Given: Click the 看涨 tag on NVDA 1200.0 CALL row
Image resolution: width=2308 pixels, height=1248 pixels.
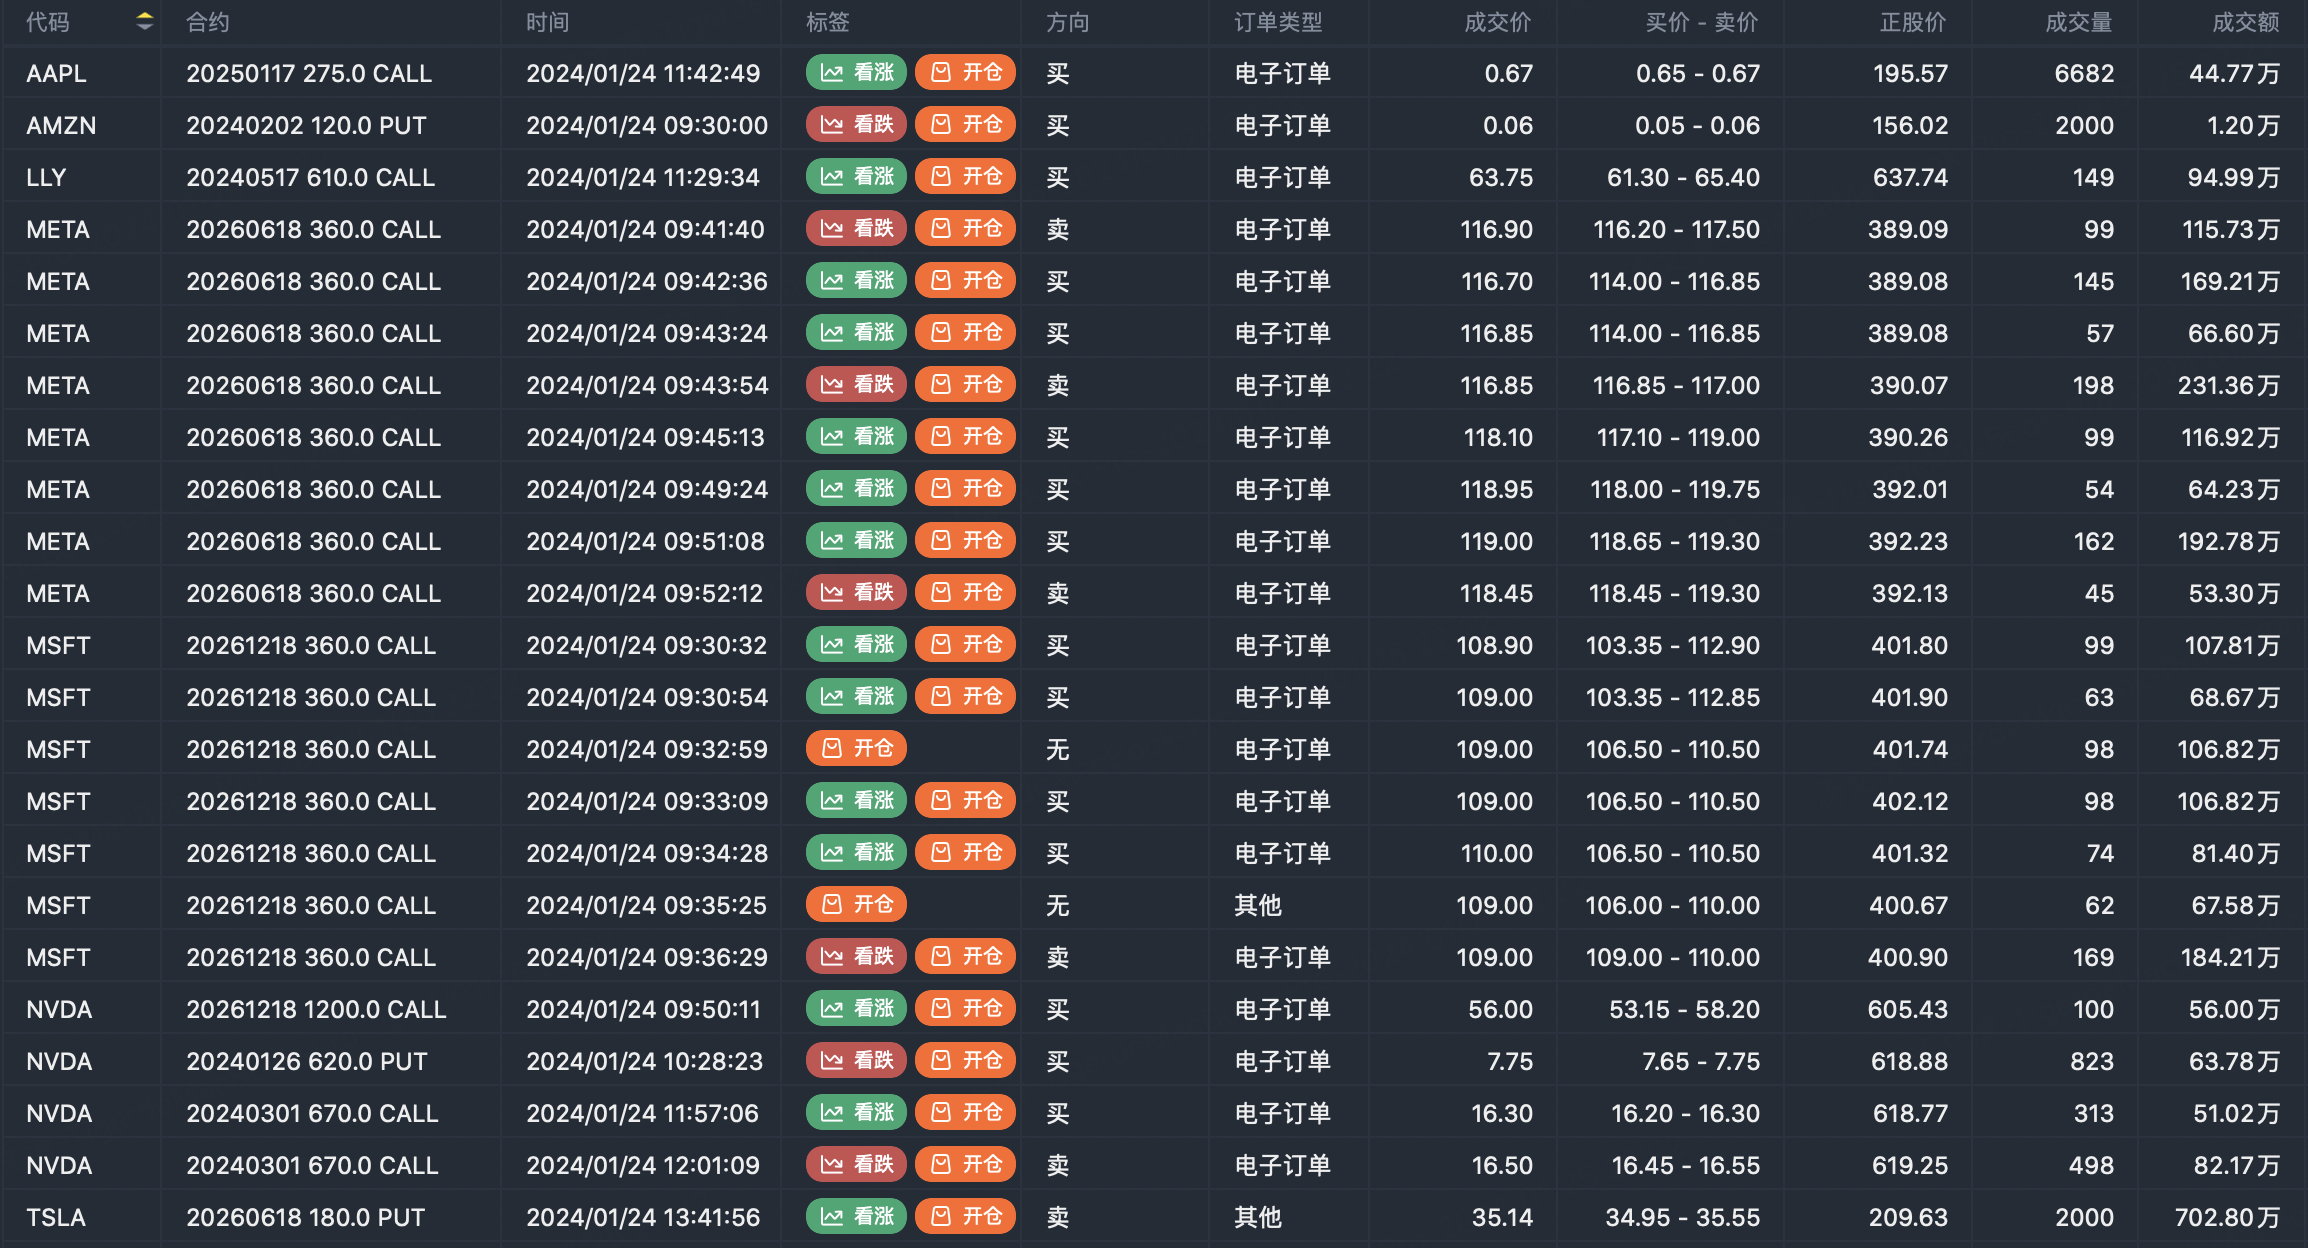Looking at the screenshot, I should point(857,1009).
